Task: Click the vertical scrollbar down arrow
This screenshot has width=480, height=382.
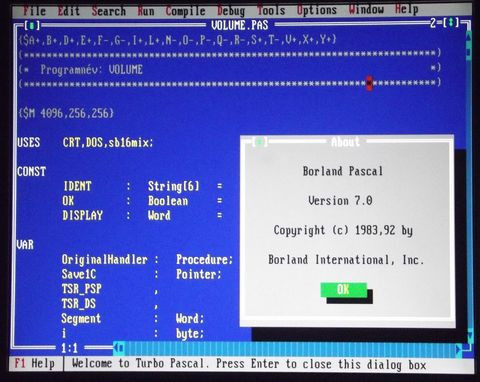Action: 470,334
